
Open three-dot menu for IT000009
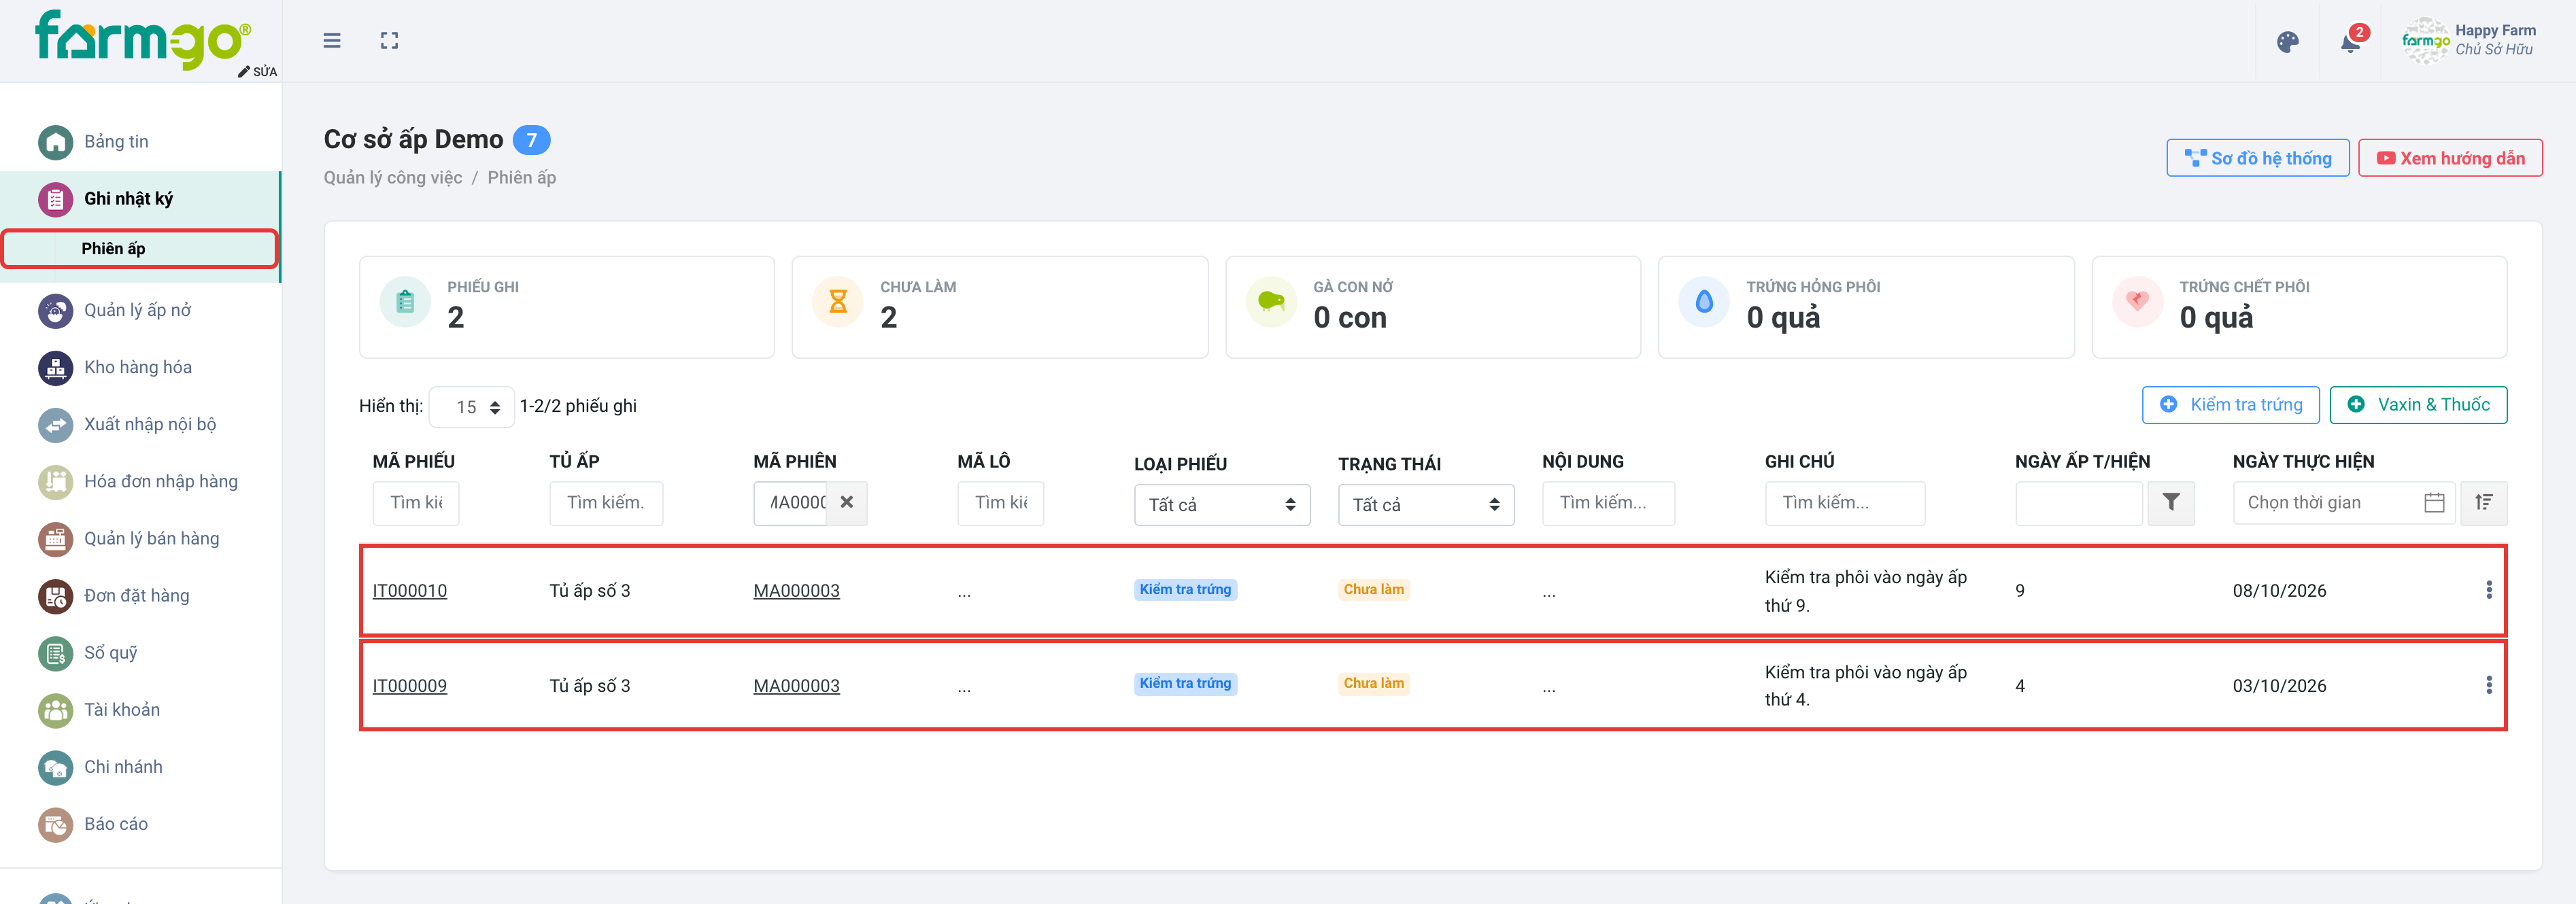(2488, 685)
